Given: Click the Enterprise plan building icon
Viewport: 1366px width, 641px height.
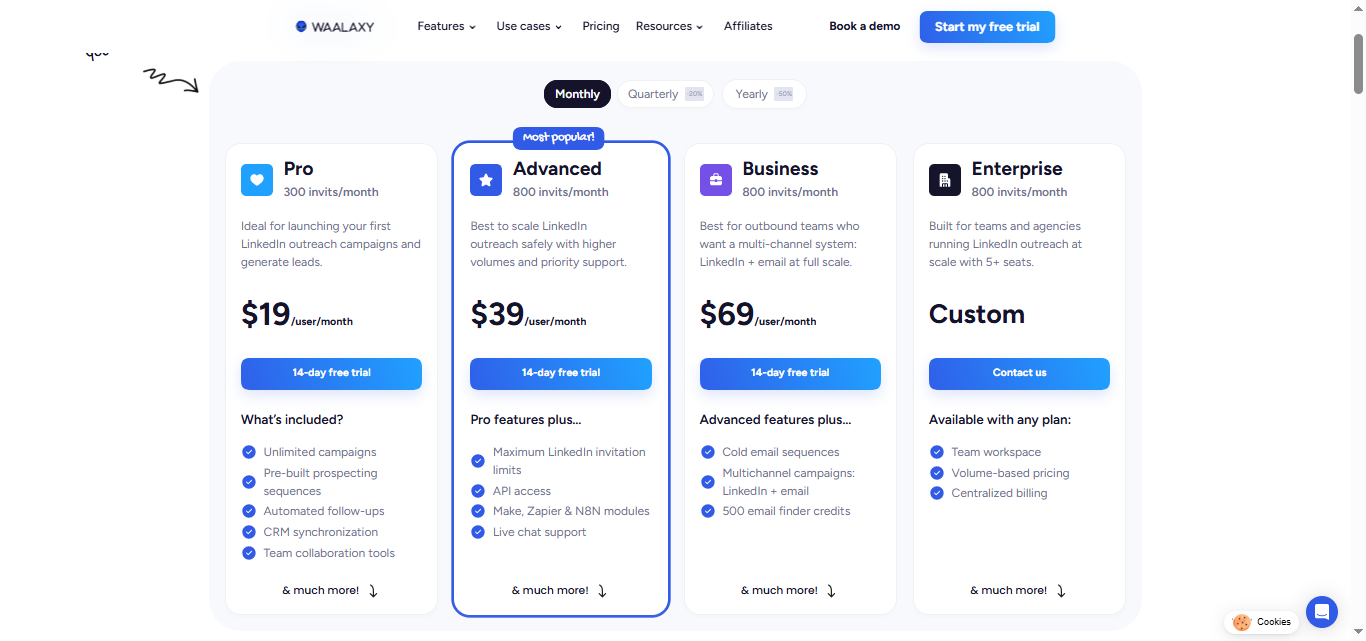Looking at the screenshot, I should click(x=945, y=180).
